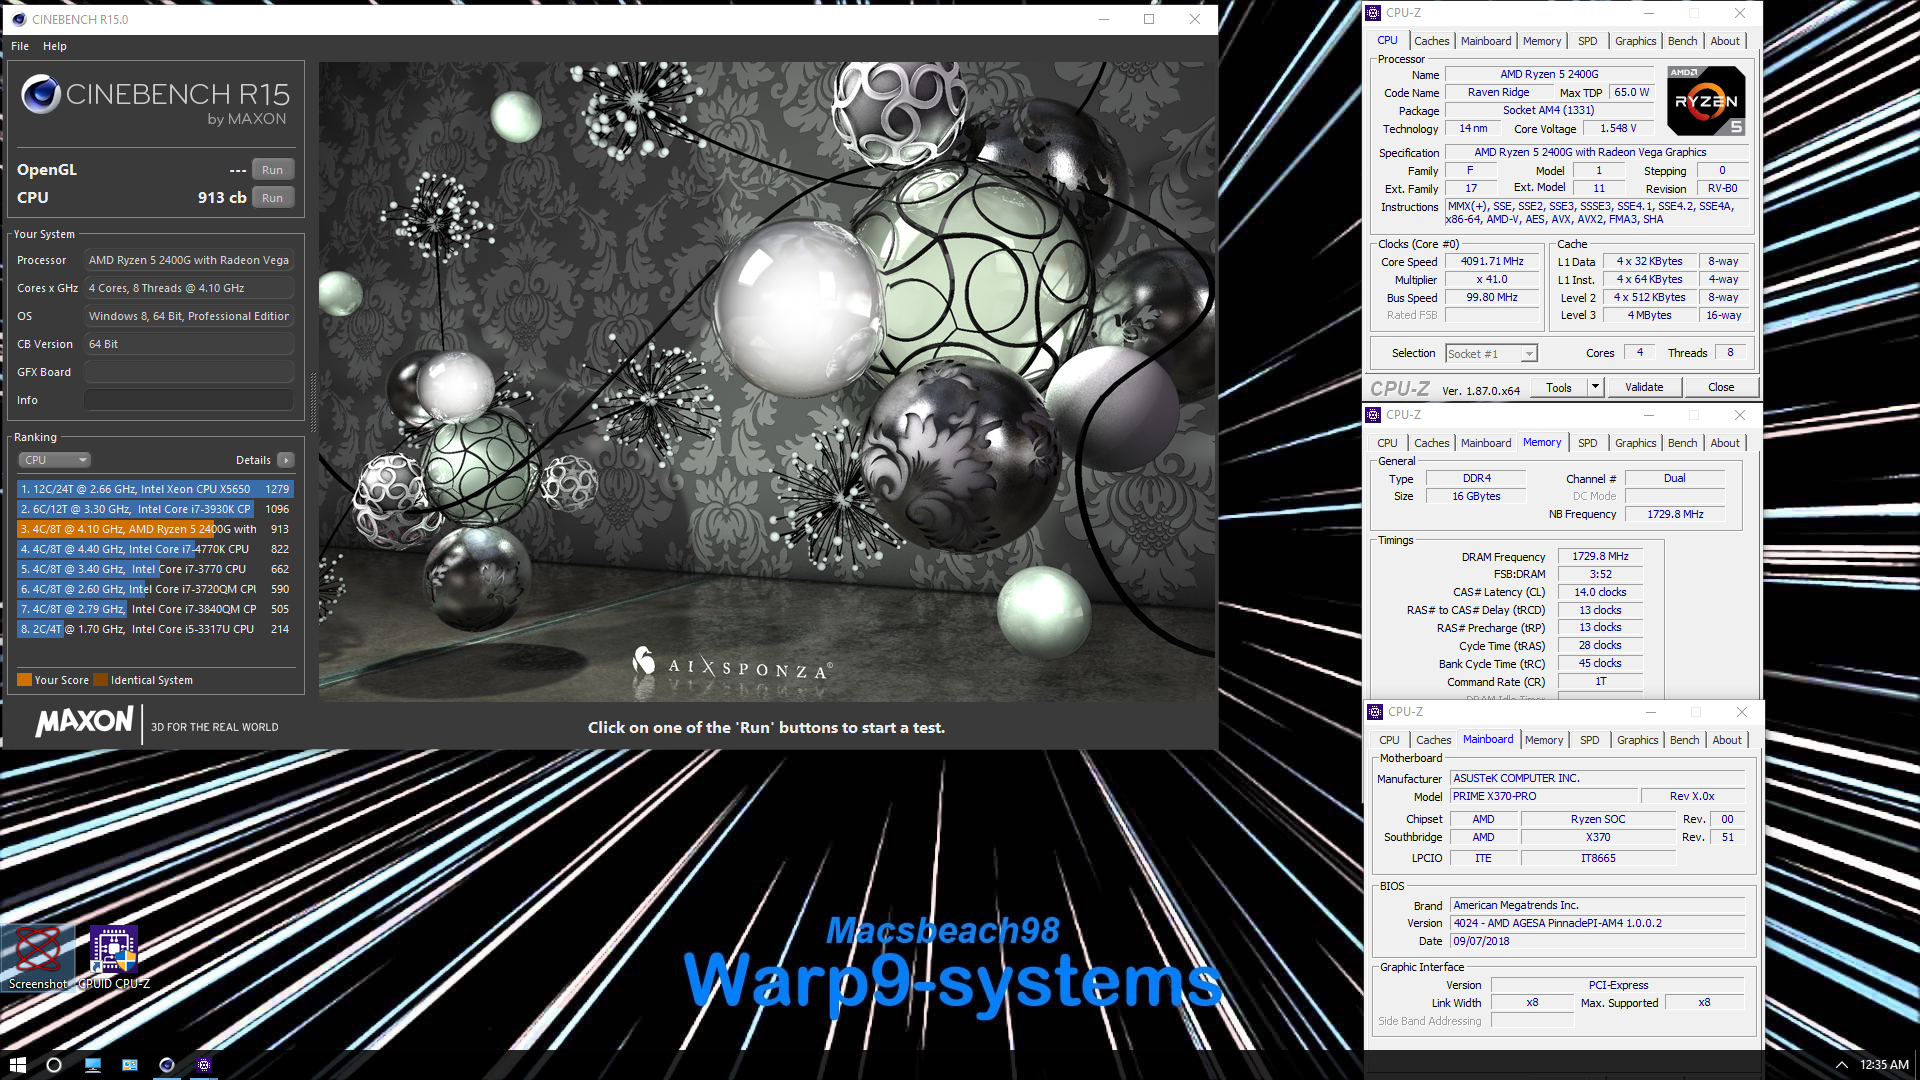Click the Close button in CPU-Z
Screen dimensions: 1920x1080
pyautogui.click(x=1721, y=387)
